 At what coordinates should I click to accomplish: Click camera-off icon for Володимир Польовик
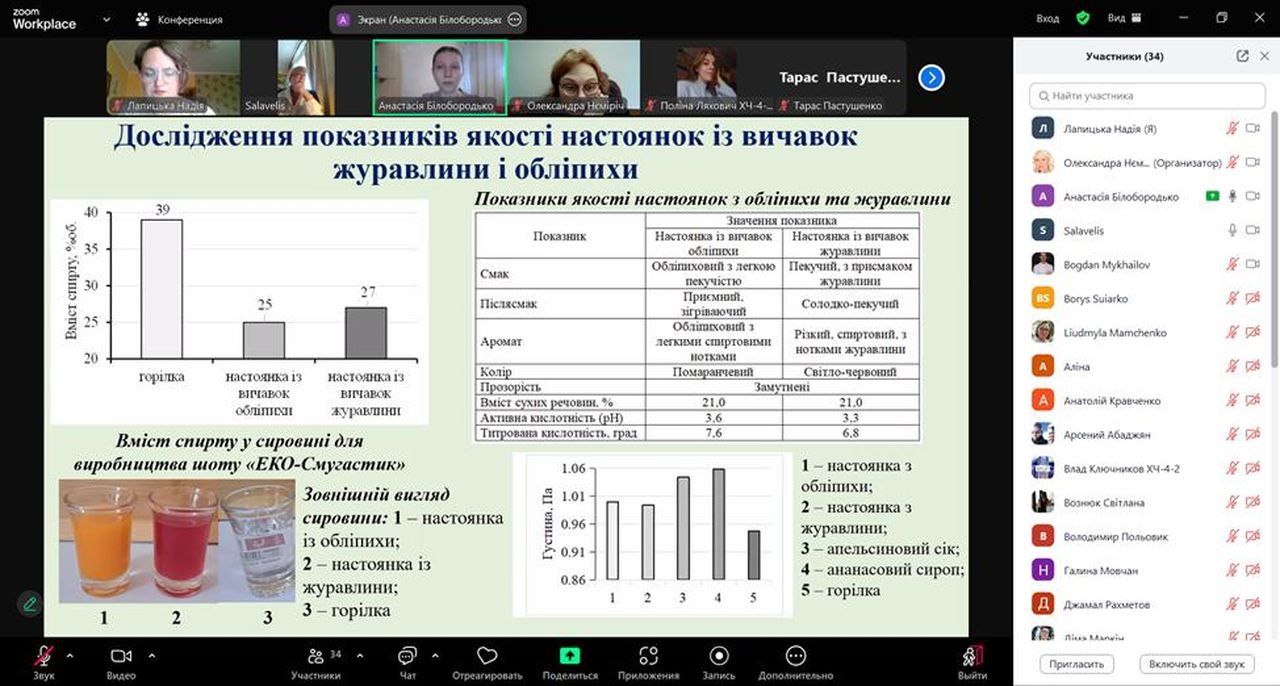pyautogui.click(x=1252, y=537)
